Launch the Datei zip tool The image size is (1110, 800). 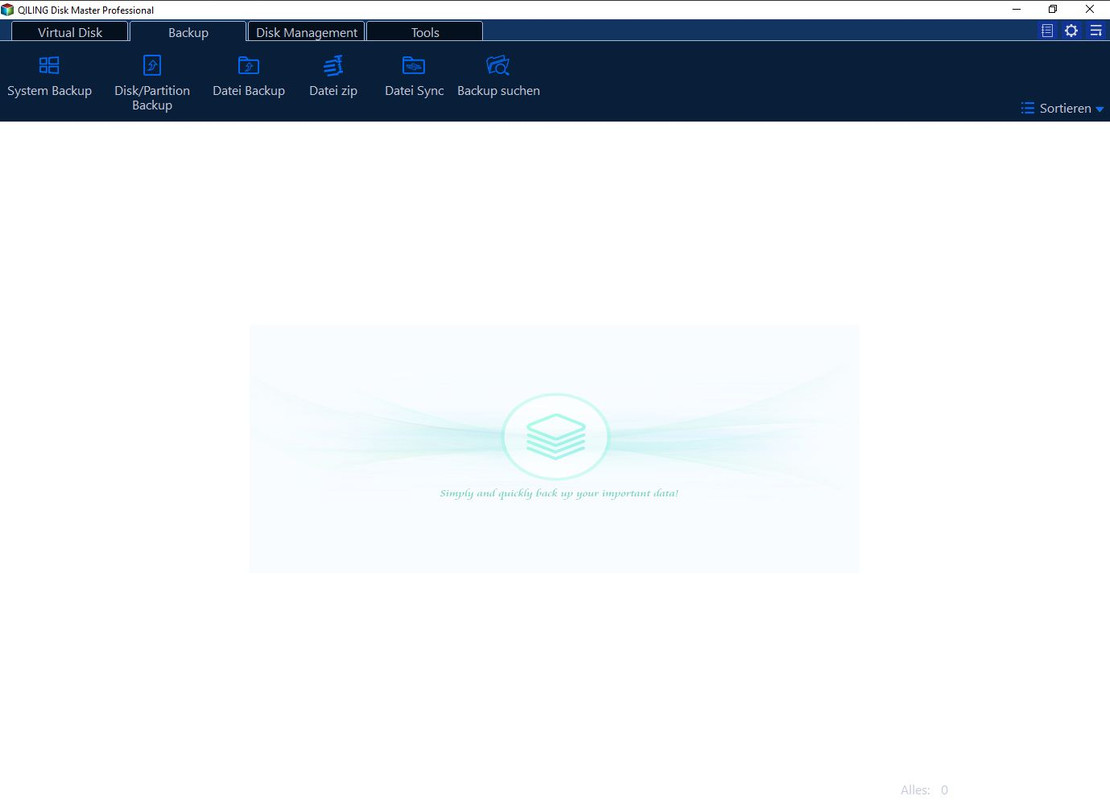tap(333, 76)
